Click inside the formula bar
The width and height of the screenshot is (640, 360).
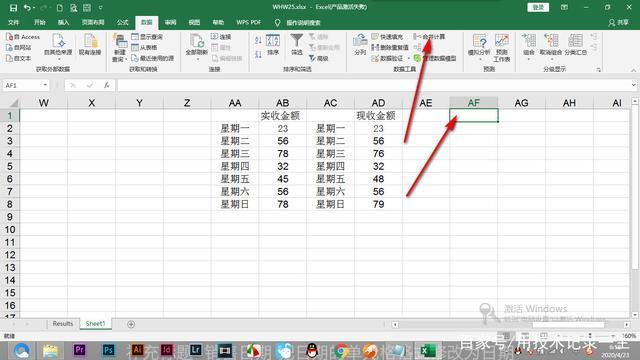[x=373, y=85]
